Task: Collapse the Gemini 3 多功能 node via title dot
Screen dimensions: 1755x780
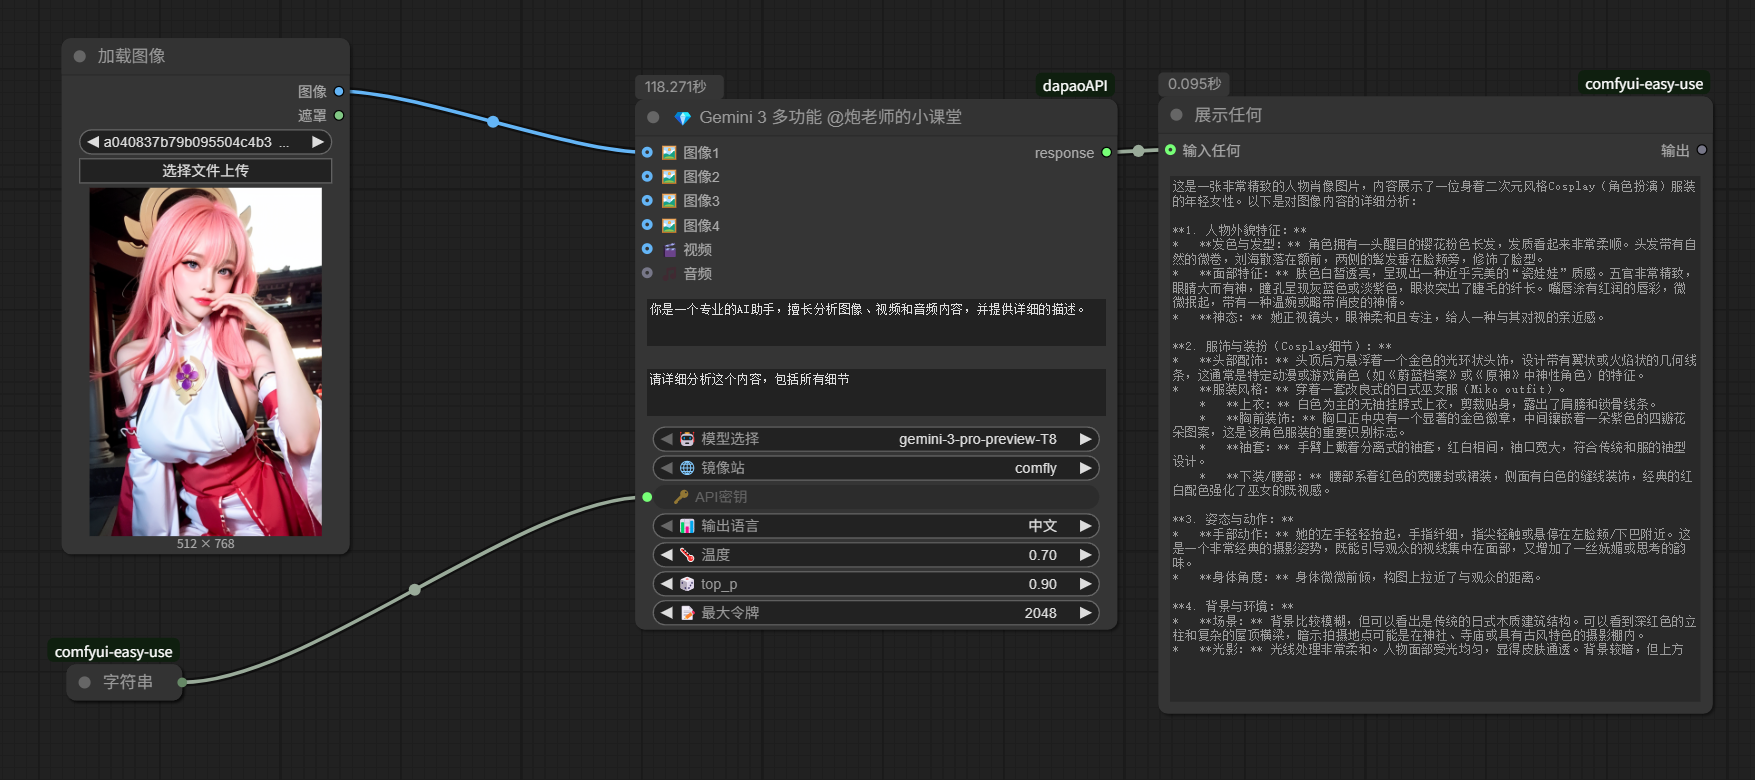Action: [653, 118]
